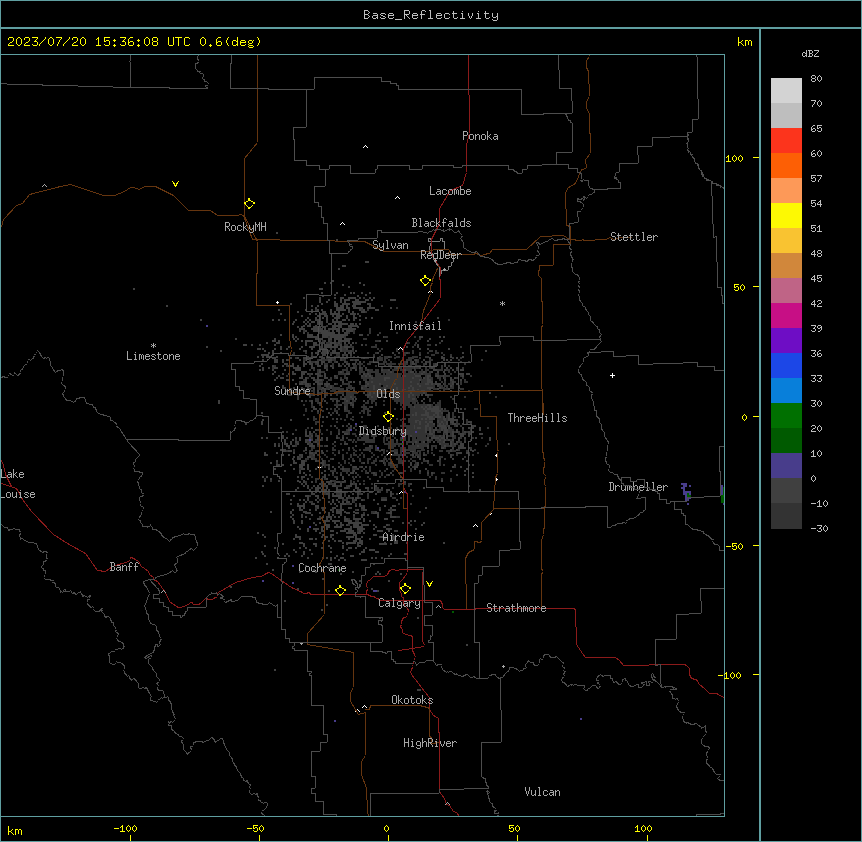Click the Limestone label
The image size is (862, 842).
point(153,356)
